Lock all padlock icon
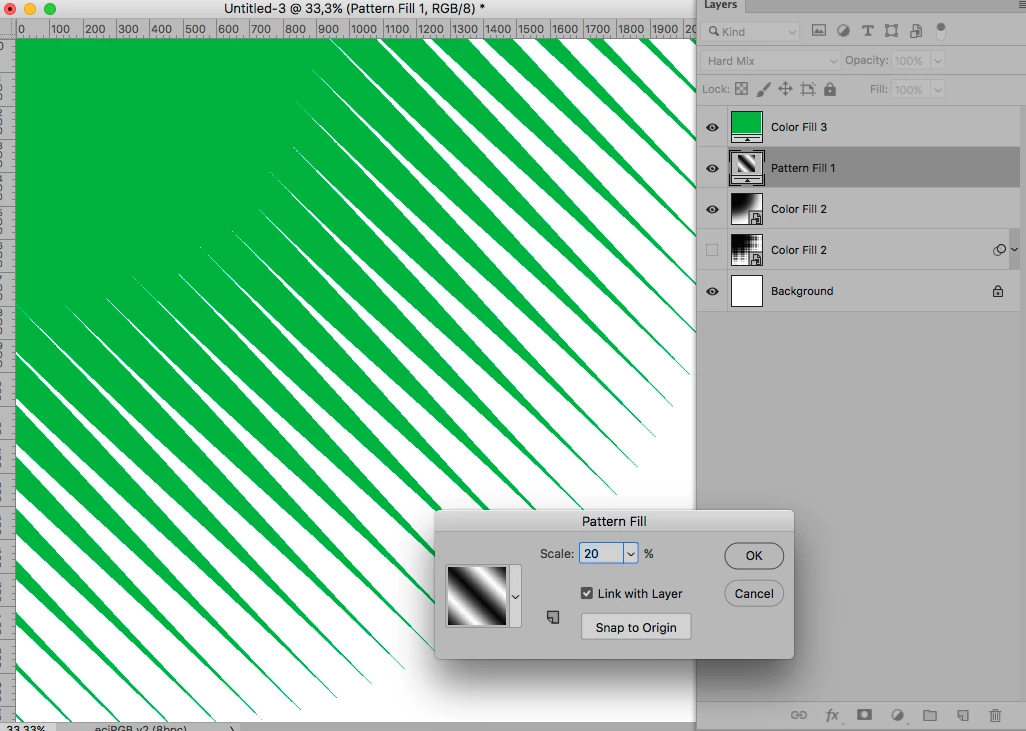 [830, 89]
